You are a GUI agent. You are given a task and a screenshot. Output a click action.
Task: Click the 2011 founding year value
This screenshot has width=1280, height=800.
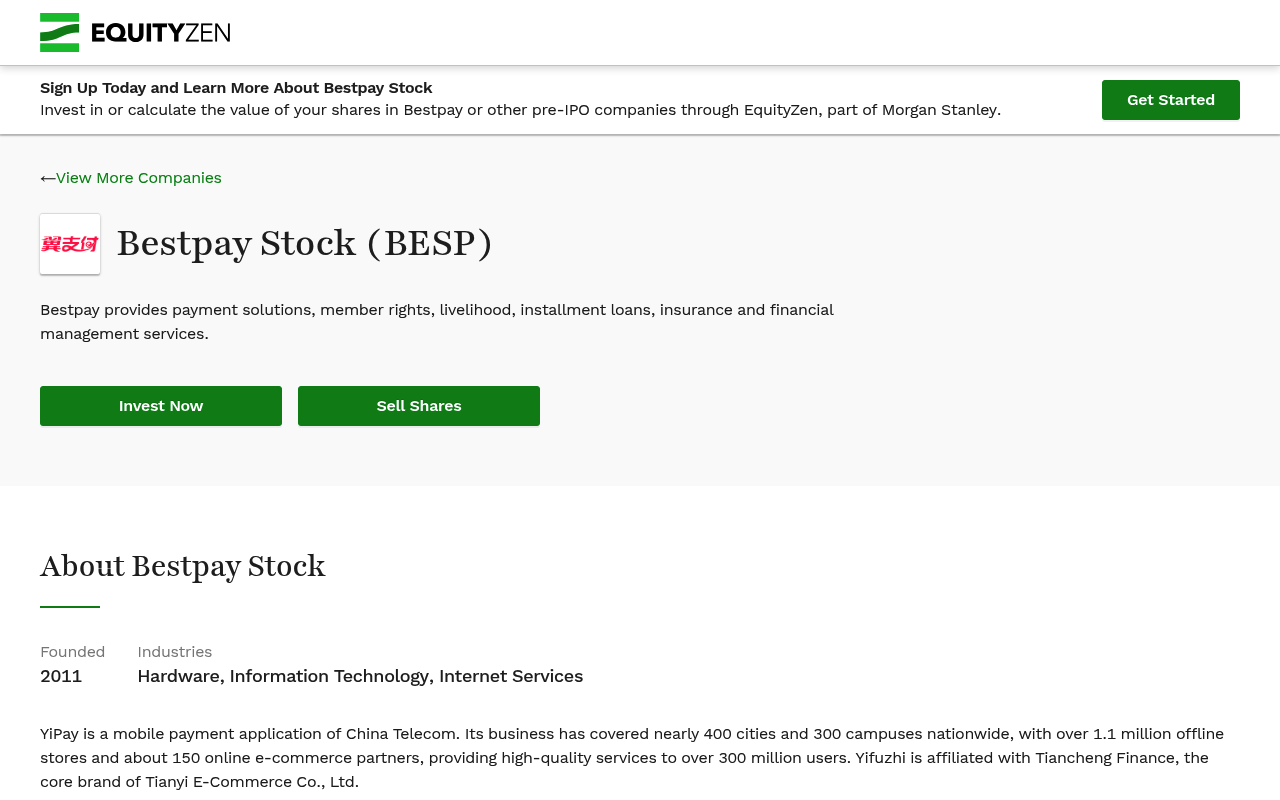point(61,676)
